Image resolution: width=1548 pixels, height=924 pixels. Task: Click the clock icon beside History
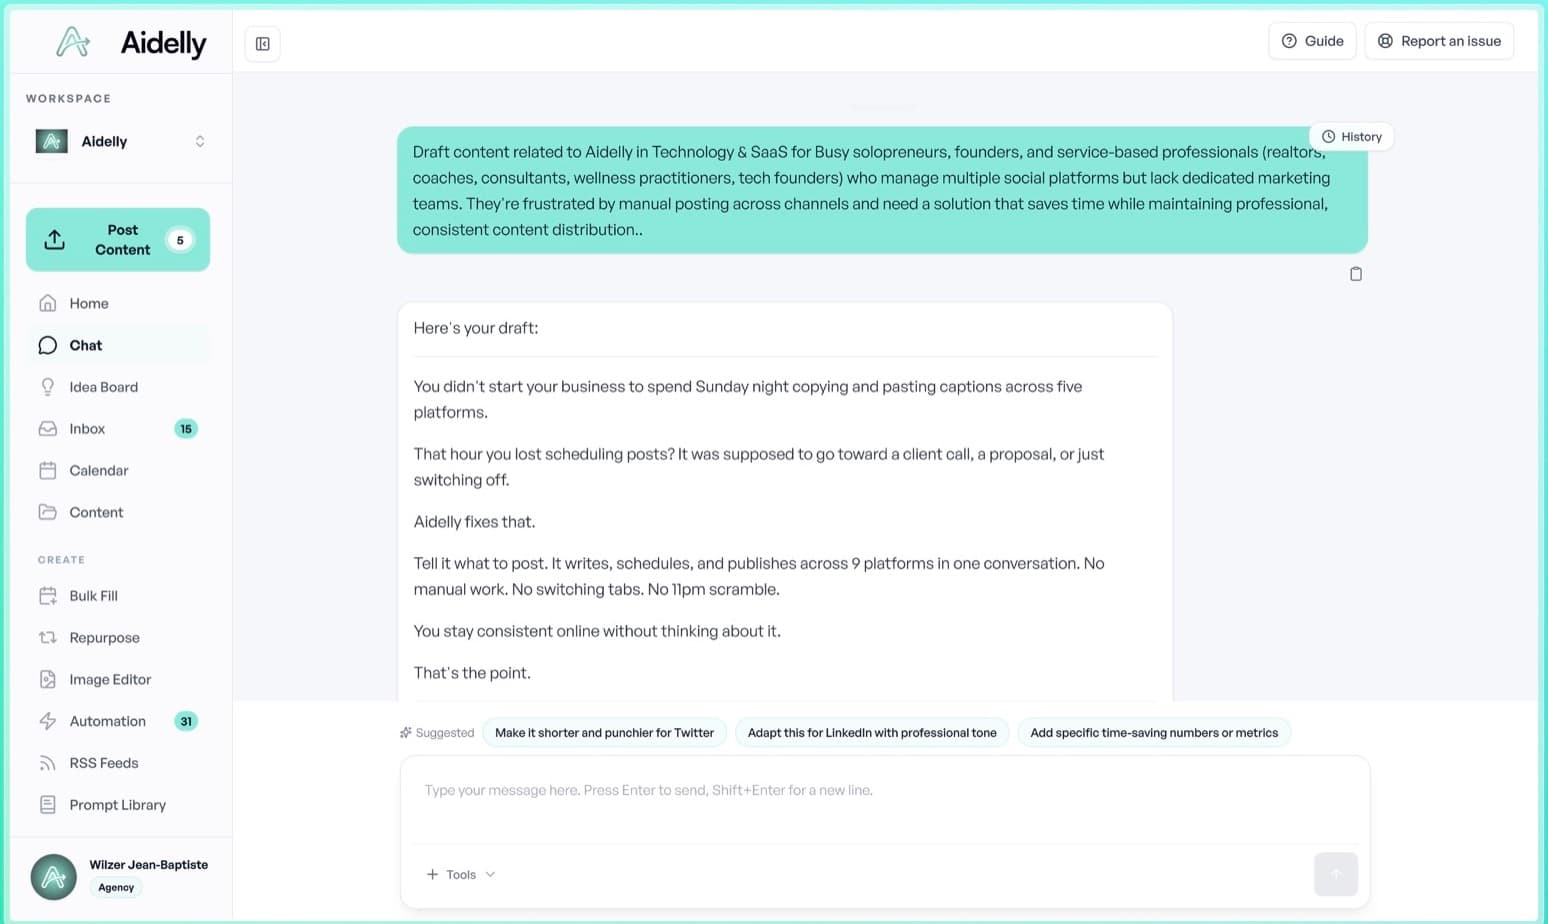click(1328, 137)
